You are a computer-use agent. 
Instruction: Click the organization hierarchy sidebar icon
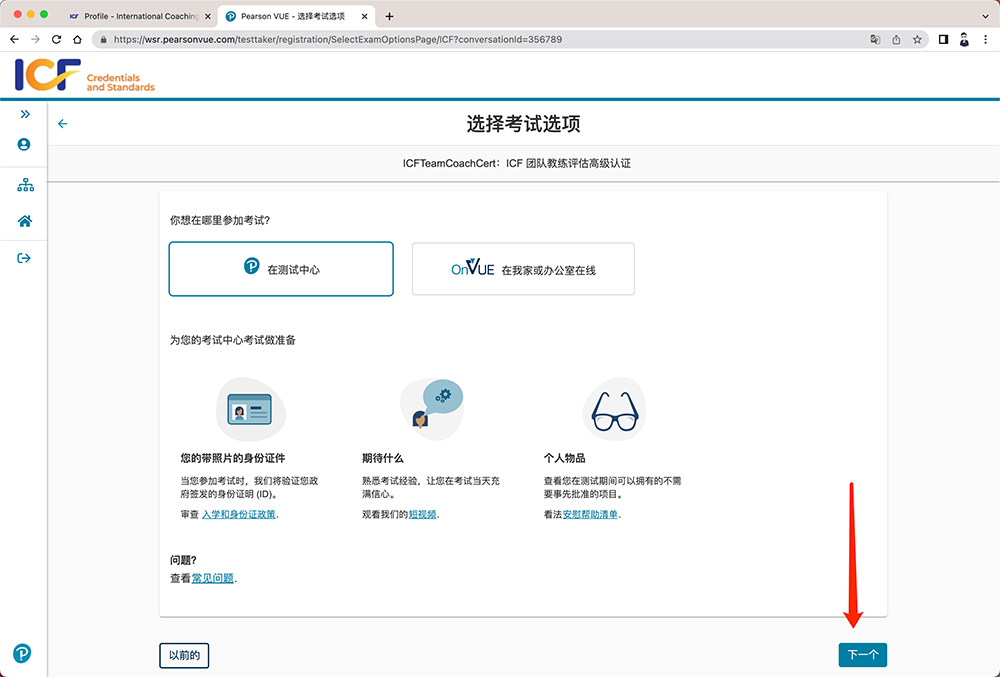pyautogui.click(x=24, y=185)
